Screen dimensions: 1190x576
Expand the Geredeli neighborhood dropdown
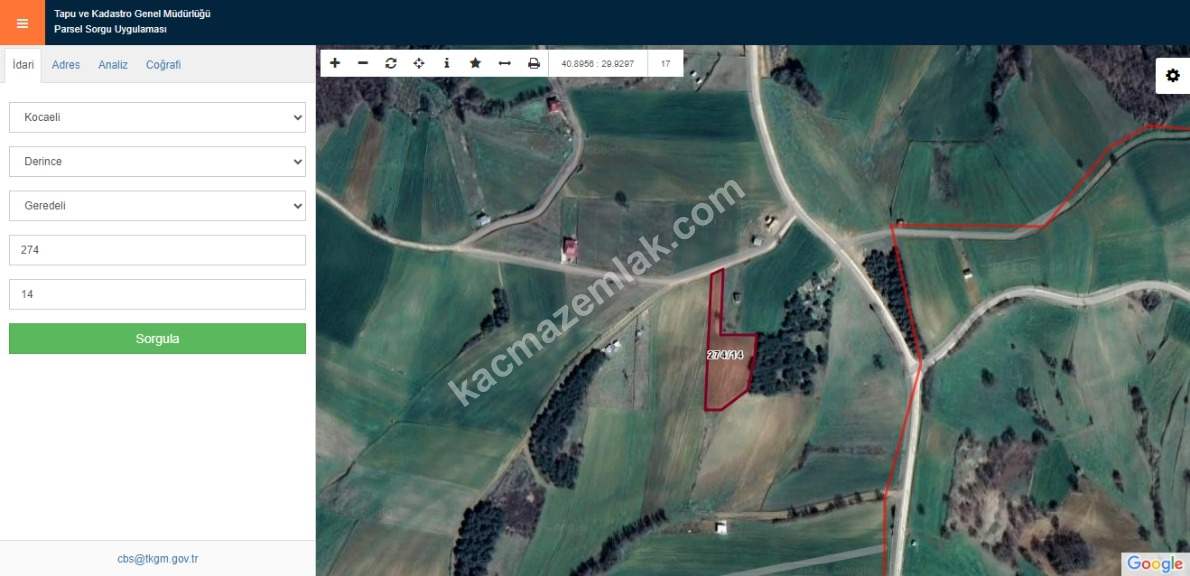[157, 206]
